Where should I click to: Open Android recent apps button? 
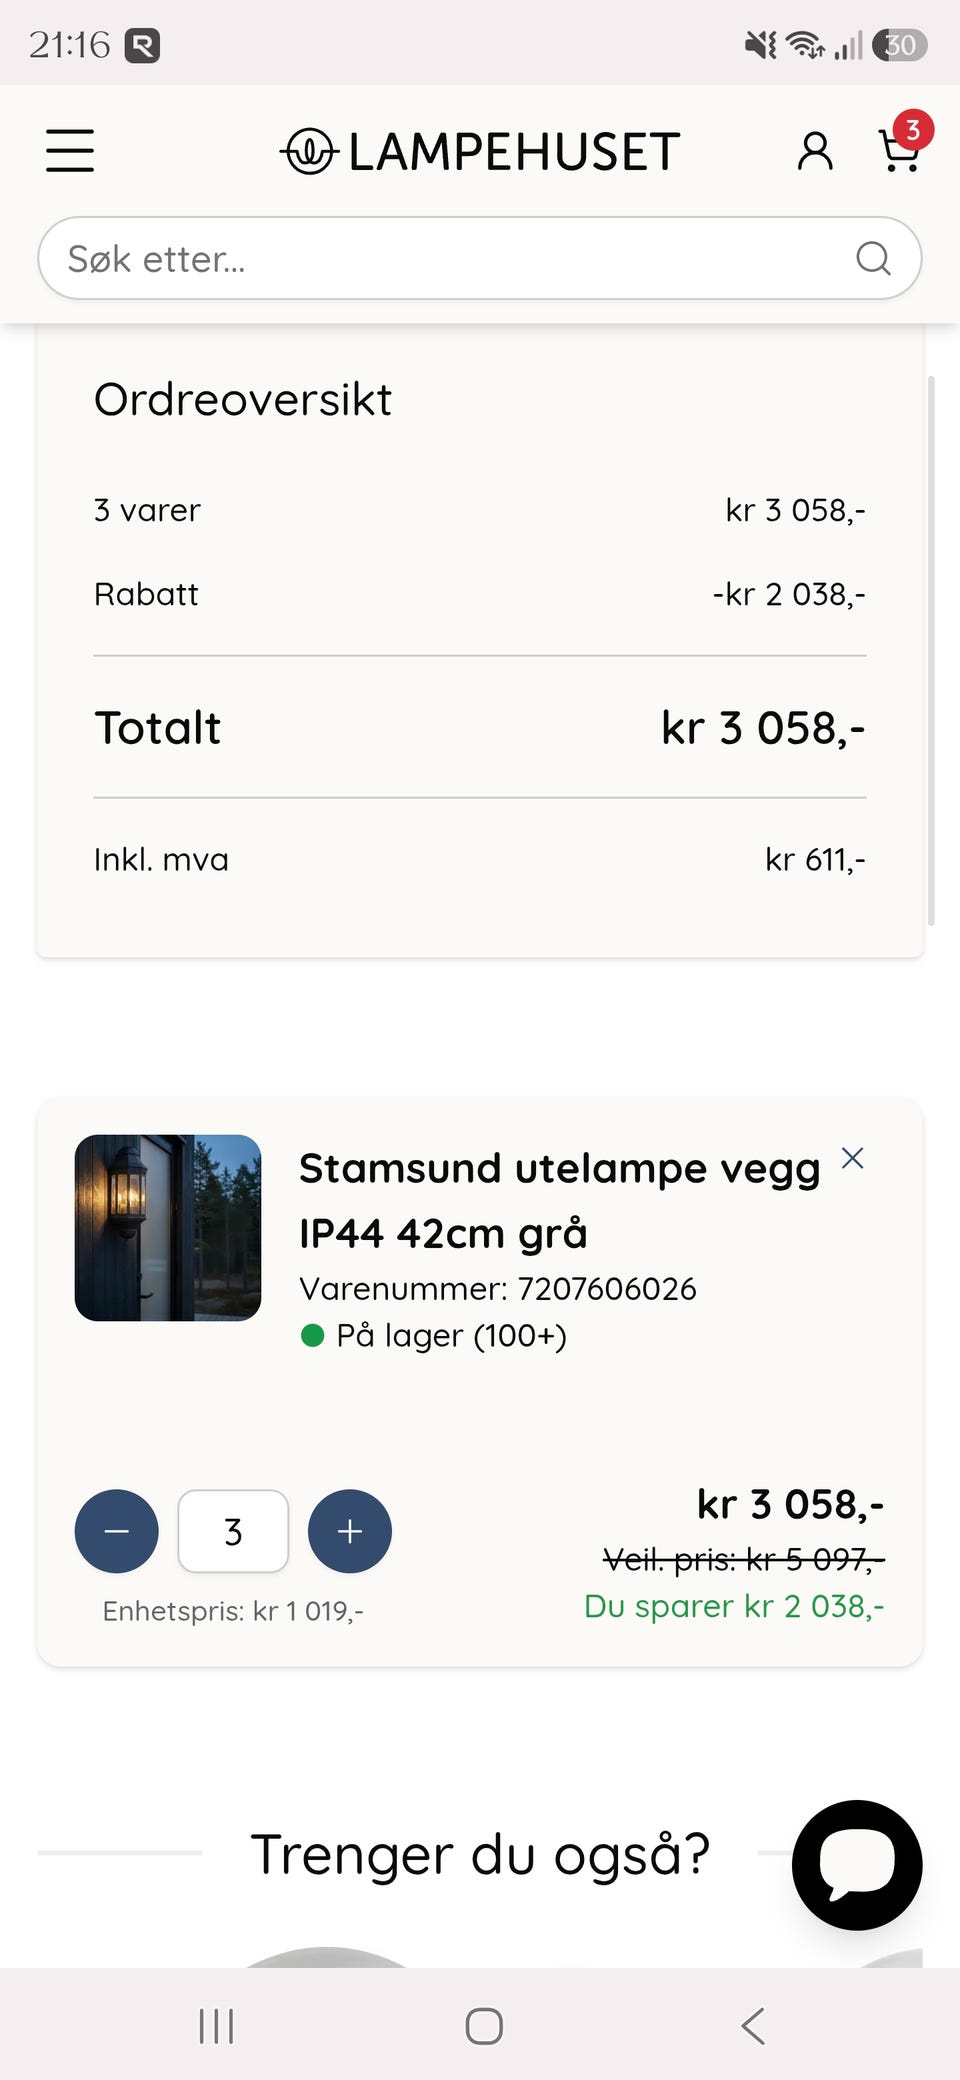(216, 2026)
